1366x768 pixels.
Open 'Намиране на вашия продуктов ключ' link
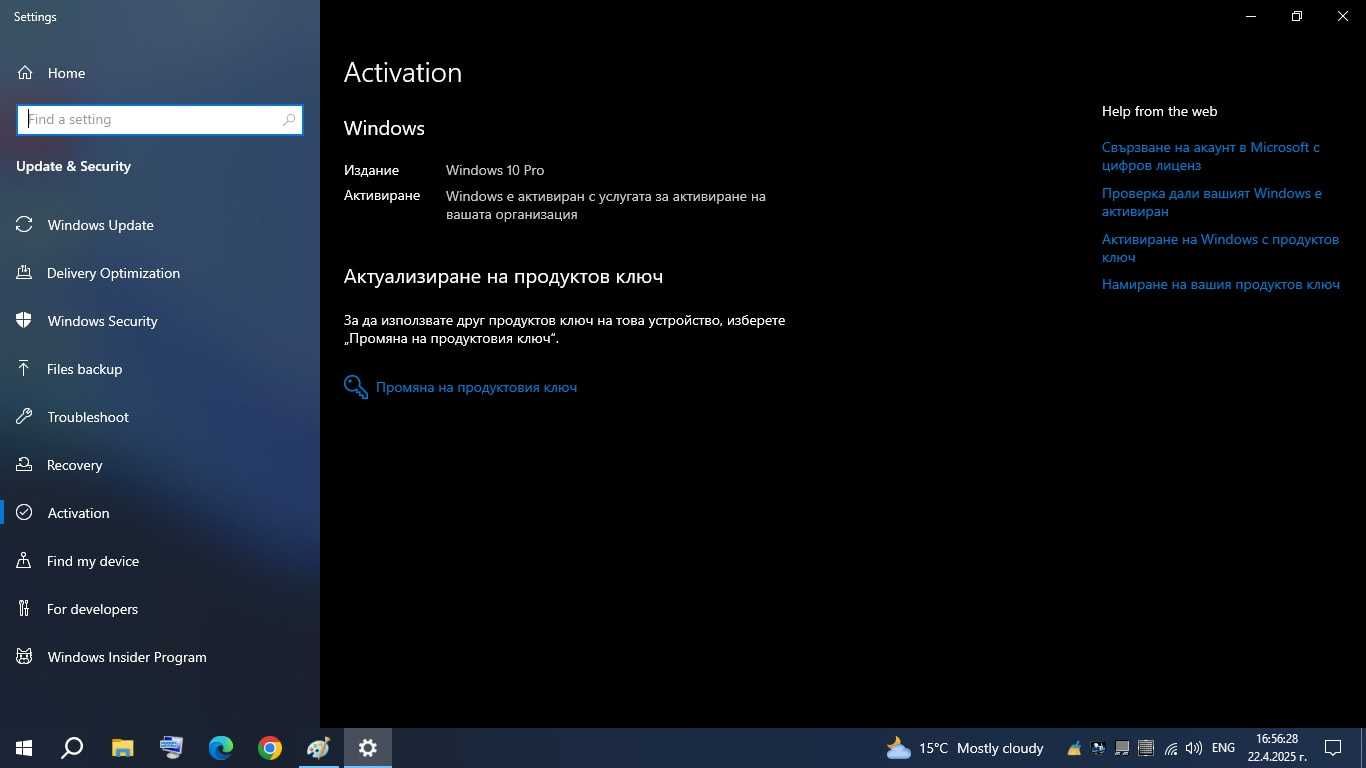1221,285
